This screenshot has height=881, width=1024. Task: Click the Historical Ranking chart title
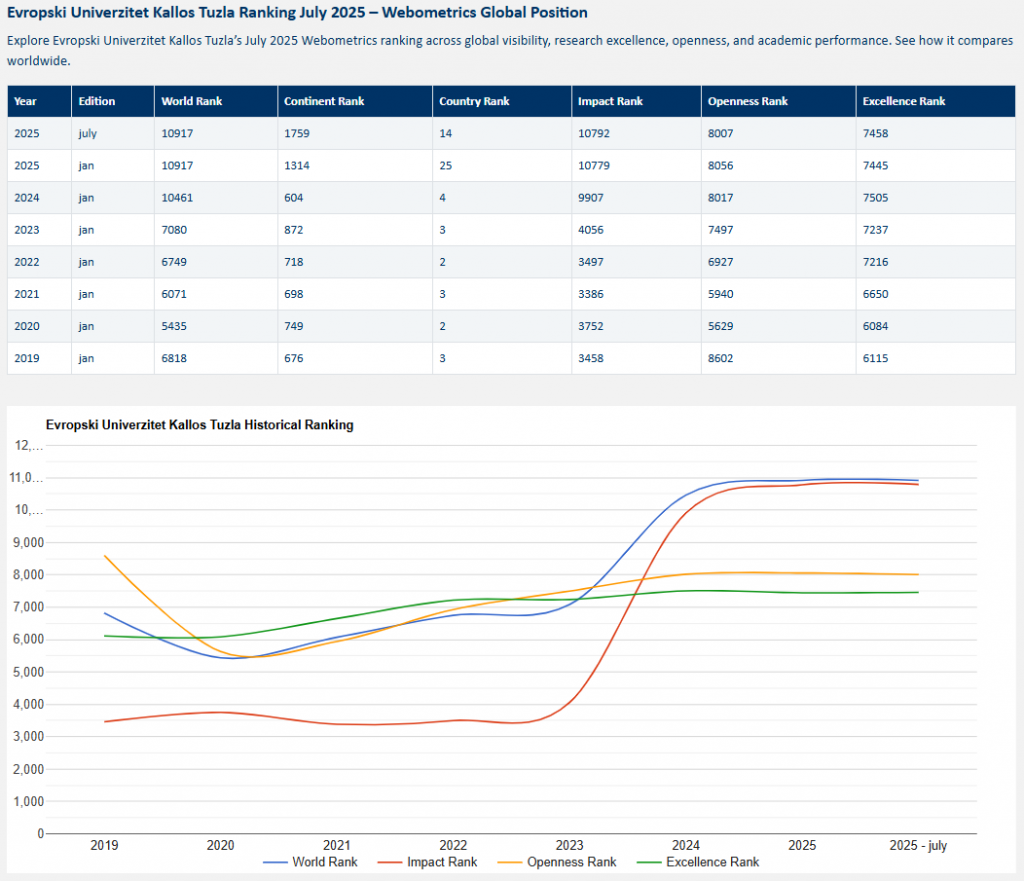[199, 424]
